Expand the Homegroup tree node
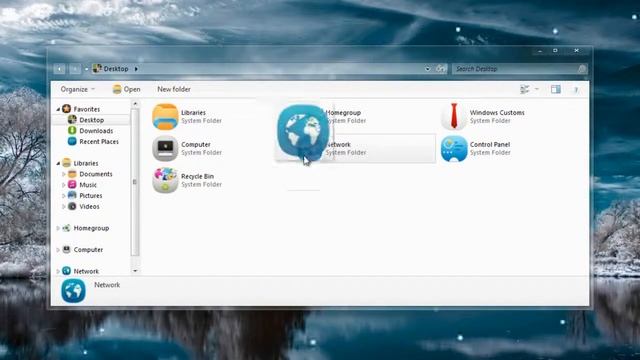The height and width of the screenshot is (360, 640). [58, 228]
